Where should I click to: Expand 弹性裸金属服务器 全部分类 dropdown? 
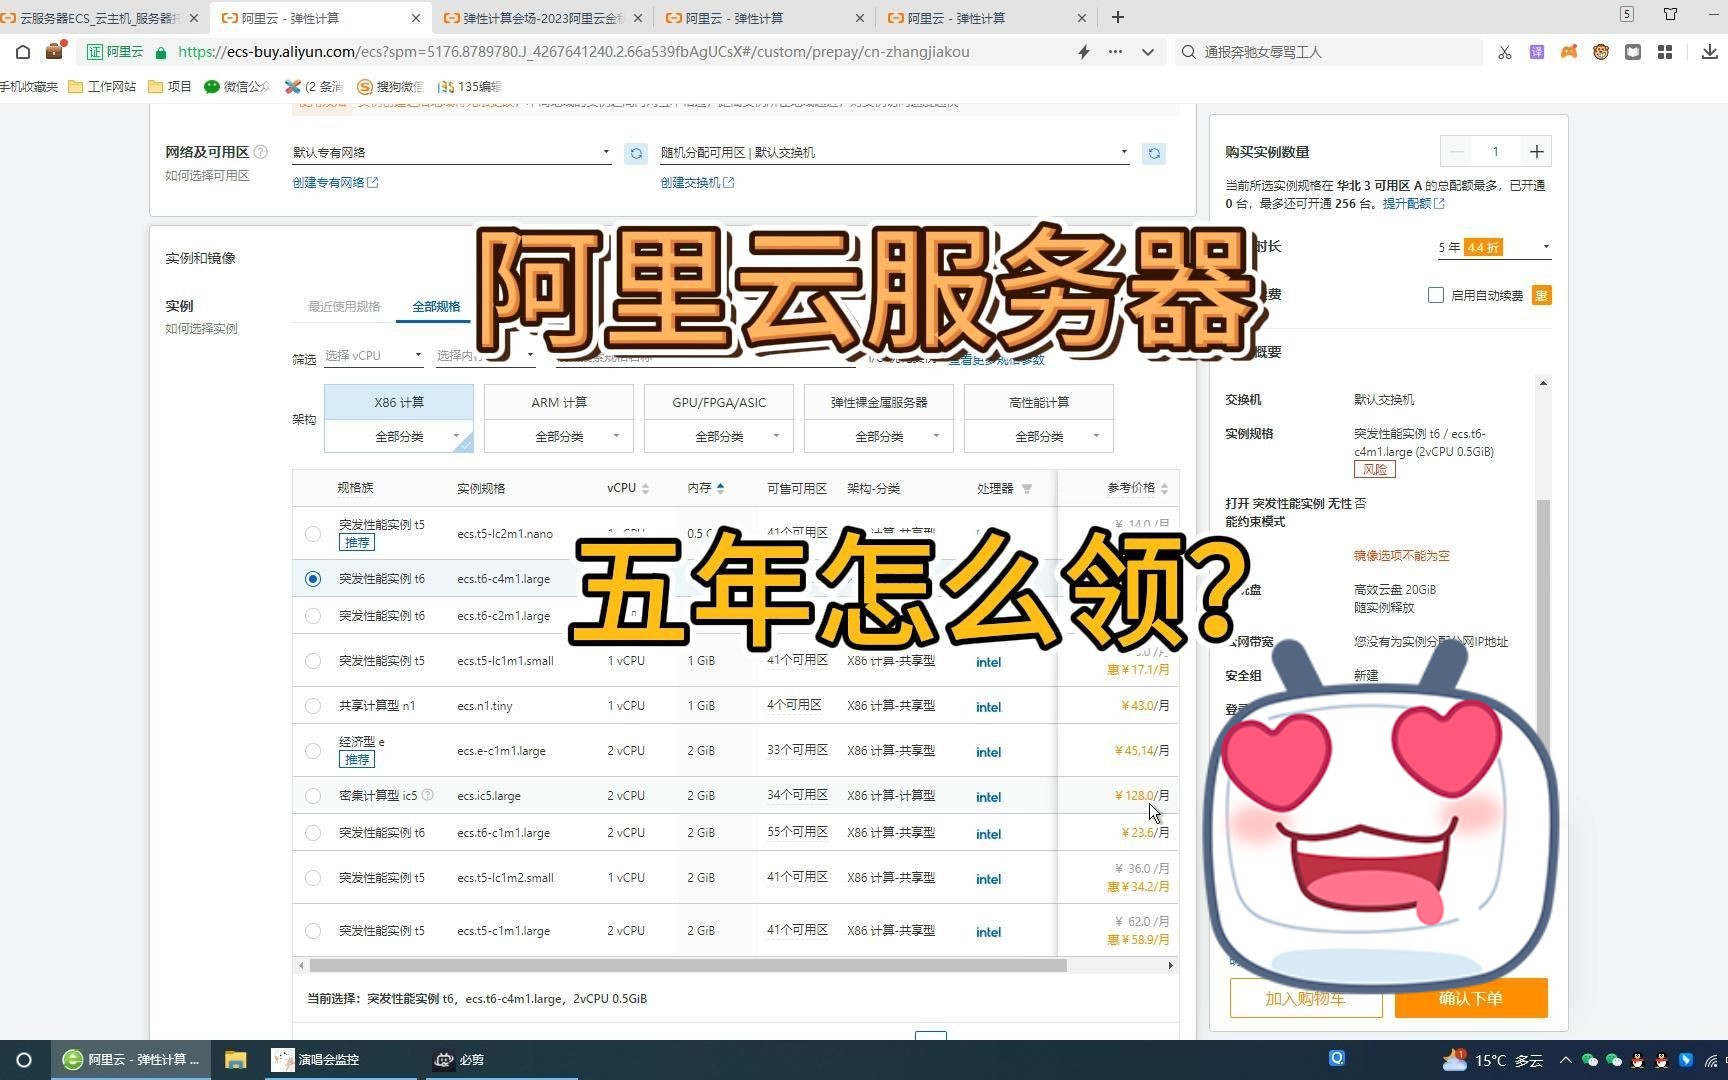coord(879,436)
